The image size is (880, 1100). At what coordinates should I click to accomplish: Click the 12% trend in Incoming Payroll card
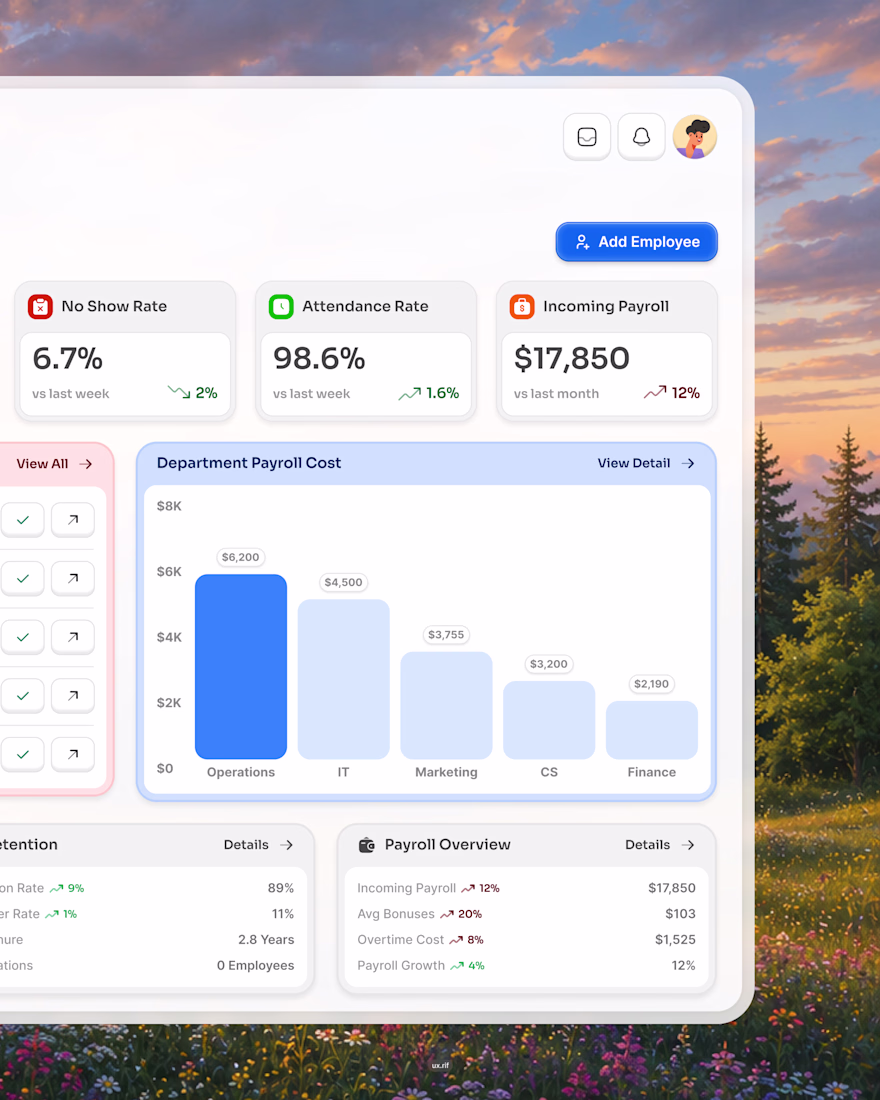(672, 393)
